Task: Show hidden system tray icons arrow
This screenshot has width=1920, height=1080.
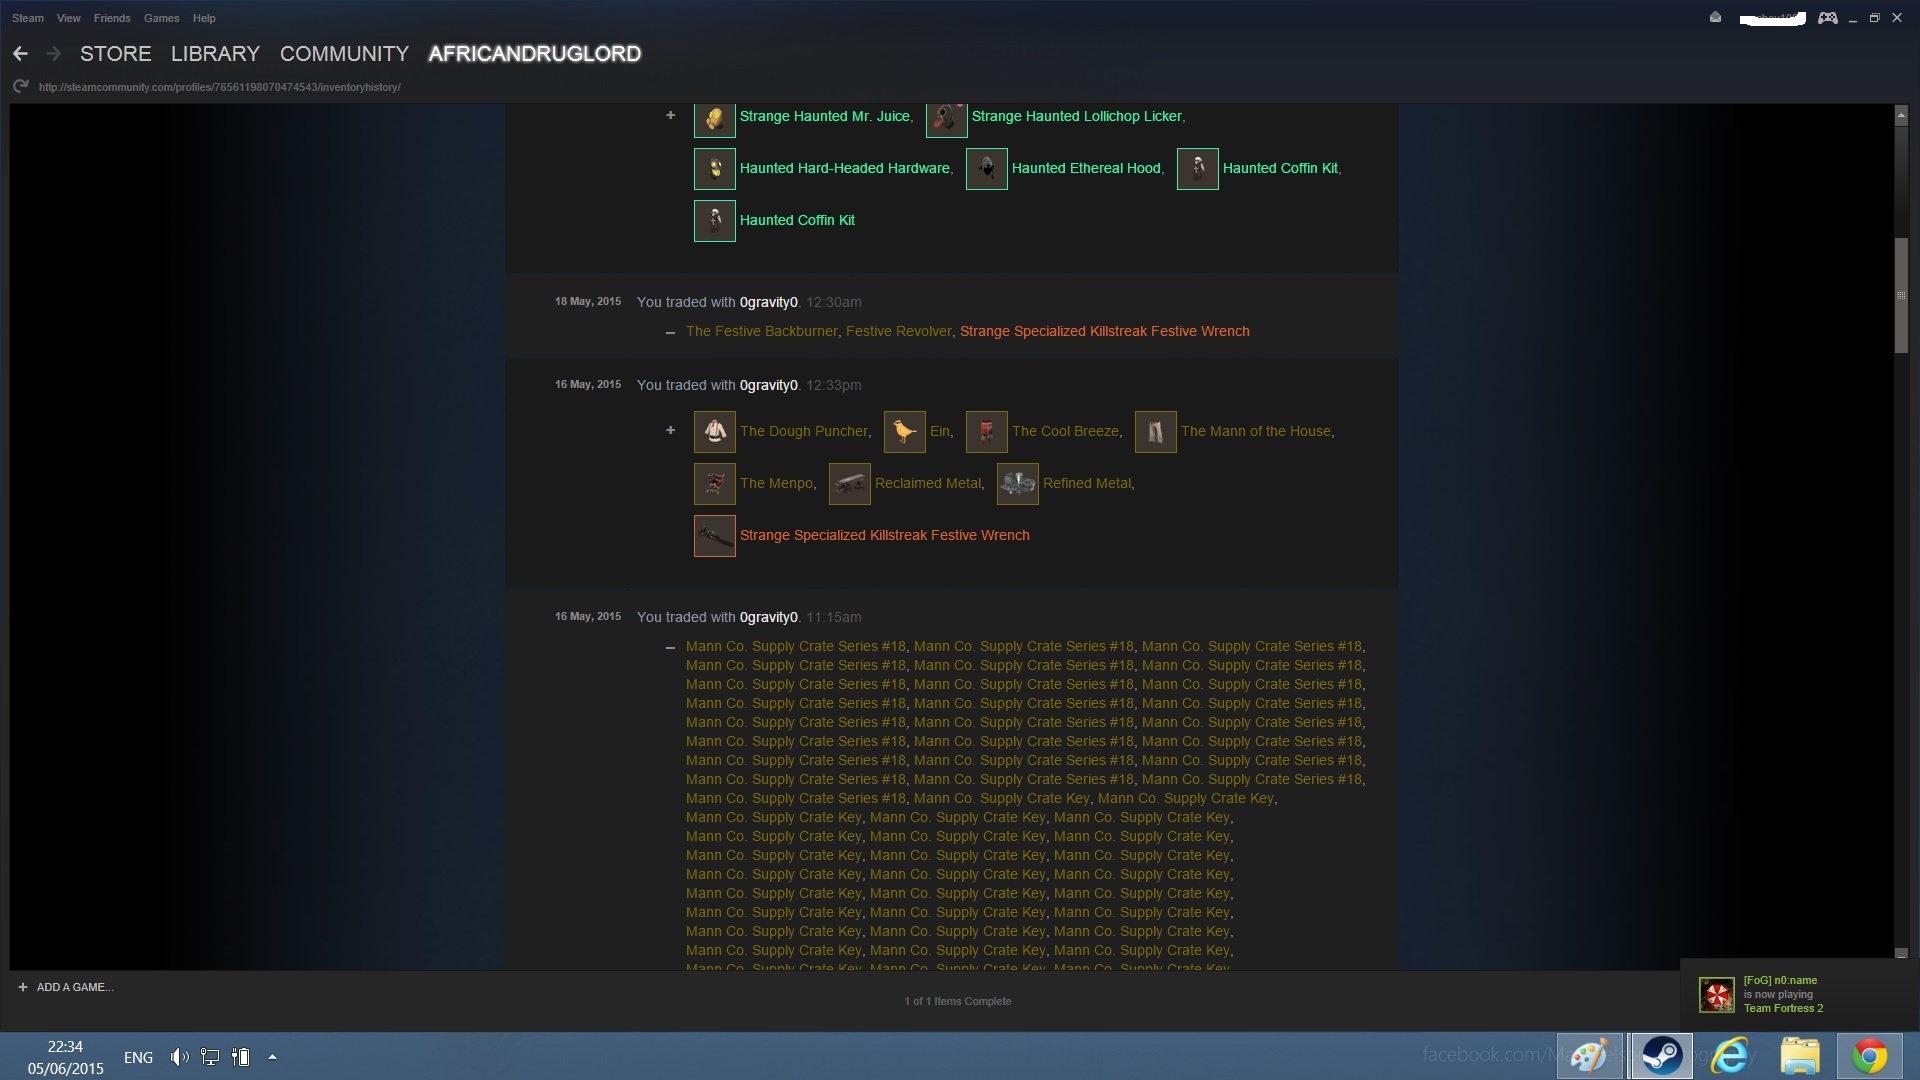Action: (272, 1057)
